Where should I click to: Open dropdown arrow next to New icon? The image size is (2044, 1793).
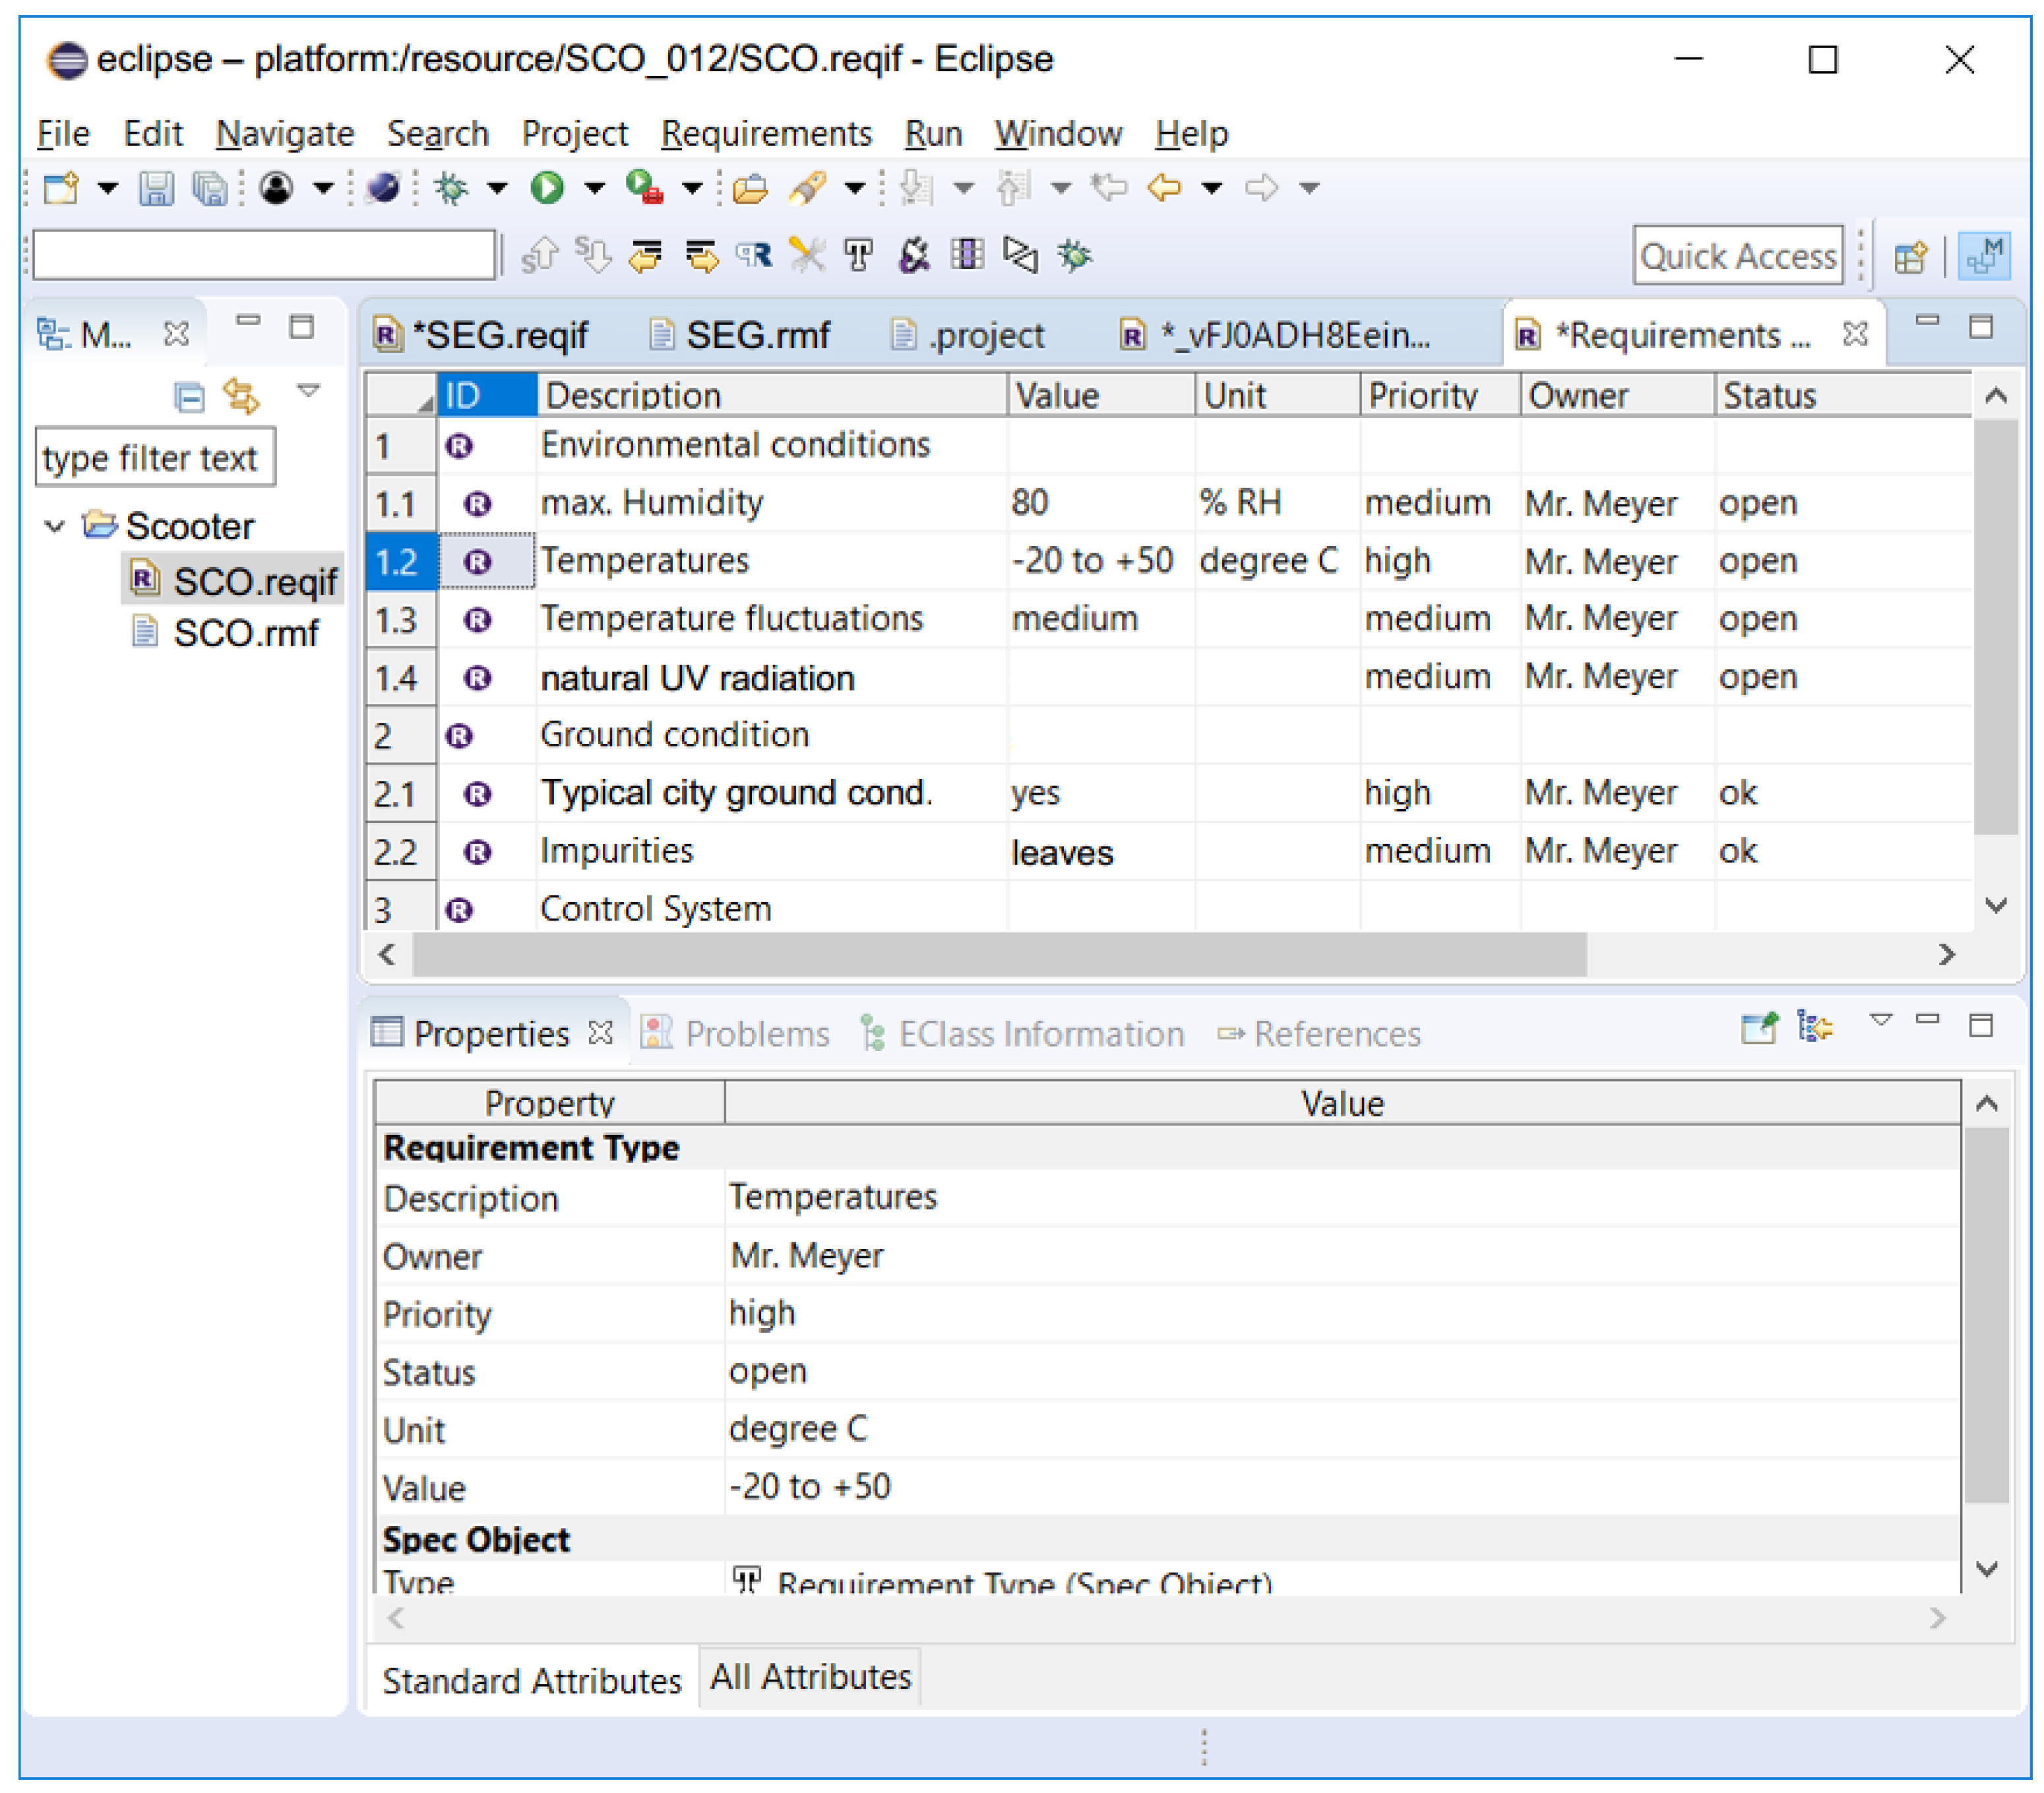[x=107, y=188]
